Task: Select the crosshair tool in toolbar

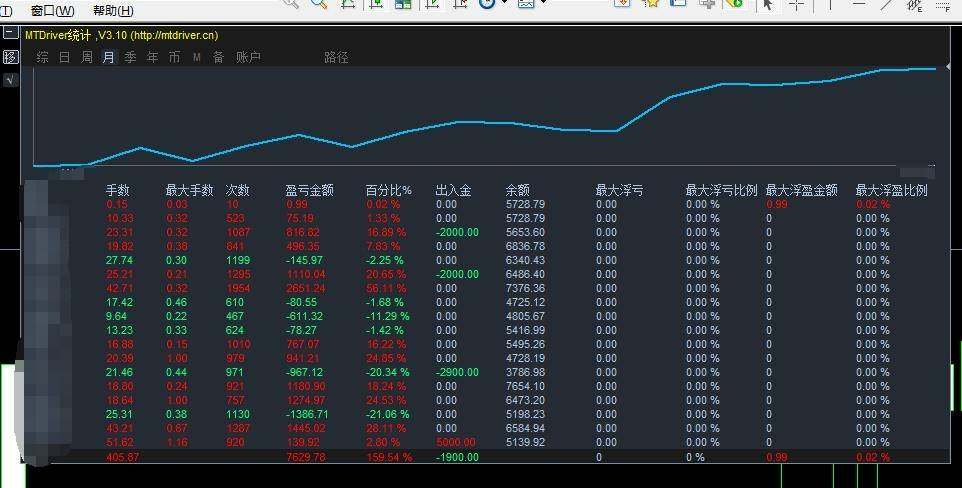Action: pos(796,5)
